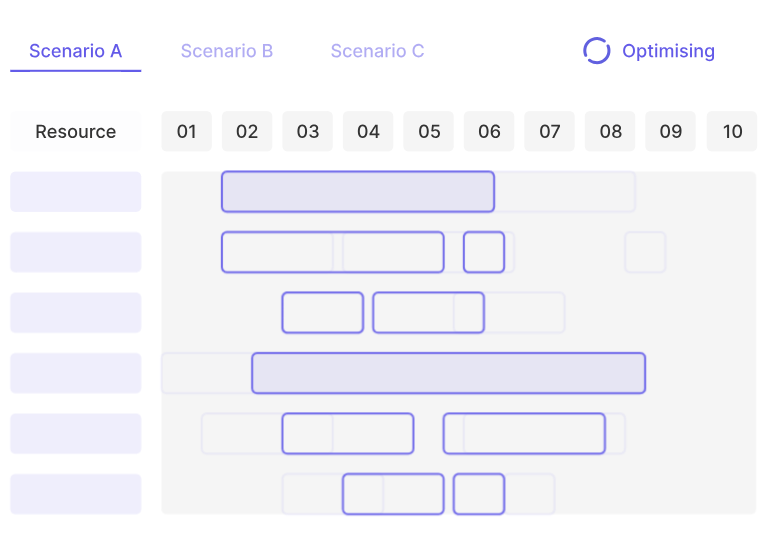Select column header 03
Viewport: 773px width, 547px height.
[307, 131]
